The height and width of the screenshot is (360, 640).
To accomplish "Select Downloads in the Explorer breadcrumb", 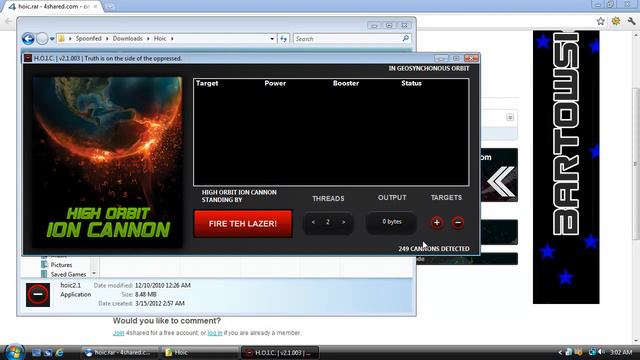I will click(x=128, y=38).
